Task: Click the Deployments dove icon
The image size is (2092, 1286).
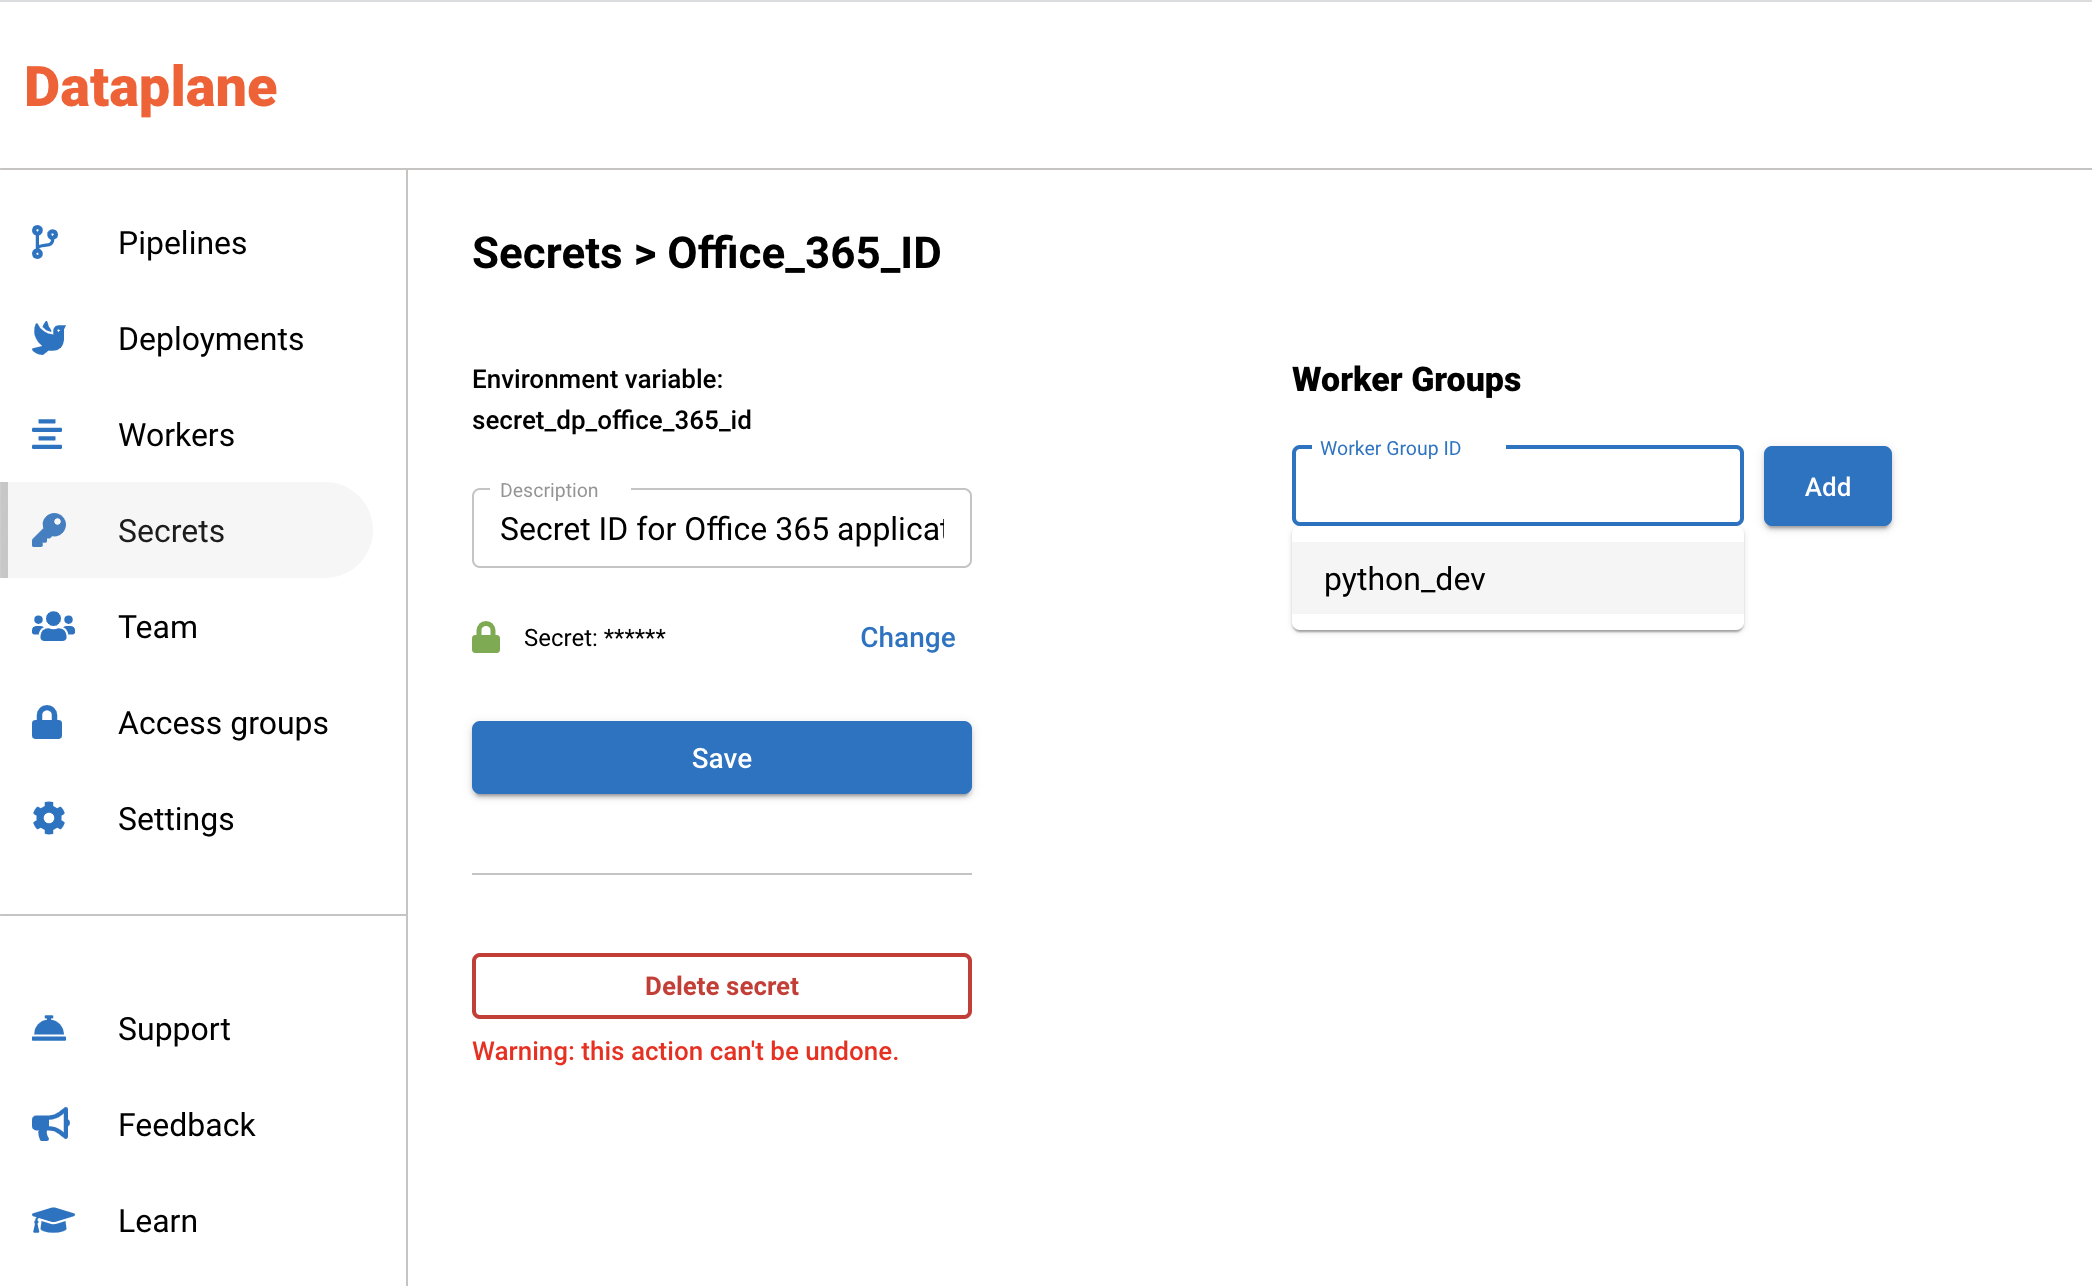Action: pos(48,338)
